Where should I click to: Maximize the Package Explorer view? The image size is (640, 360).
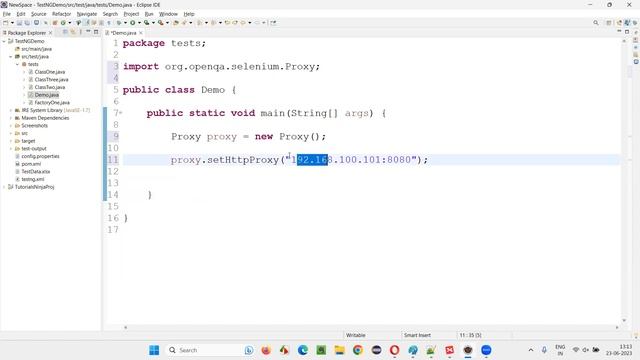click(96, 32)
